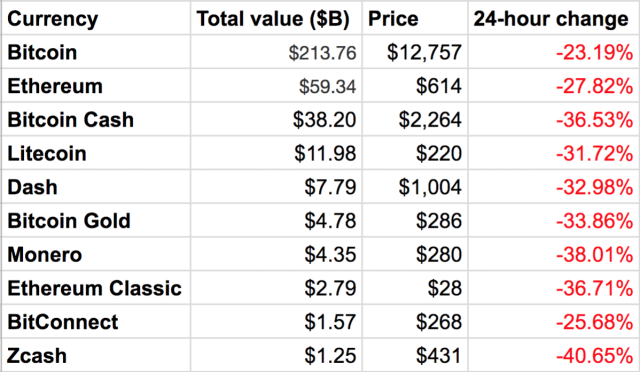Click the $28 Ethereum Classic price

coord(415,288)
